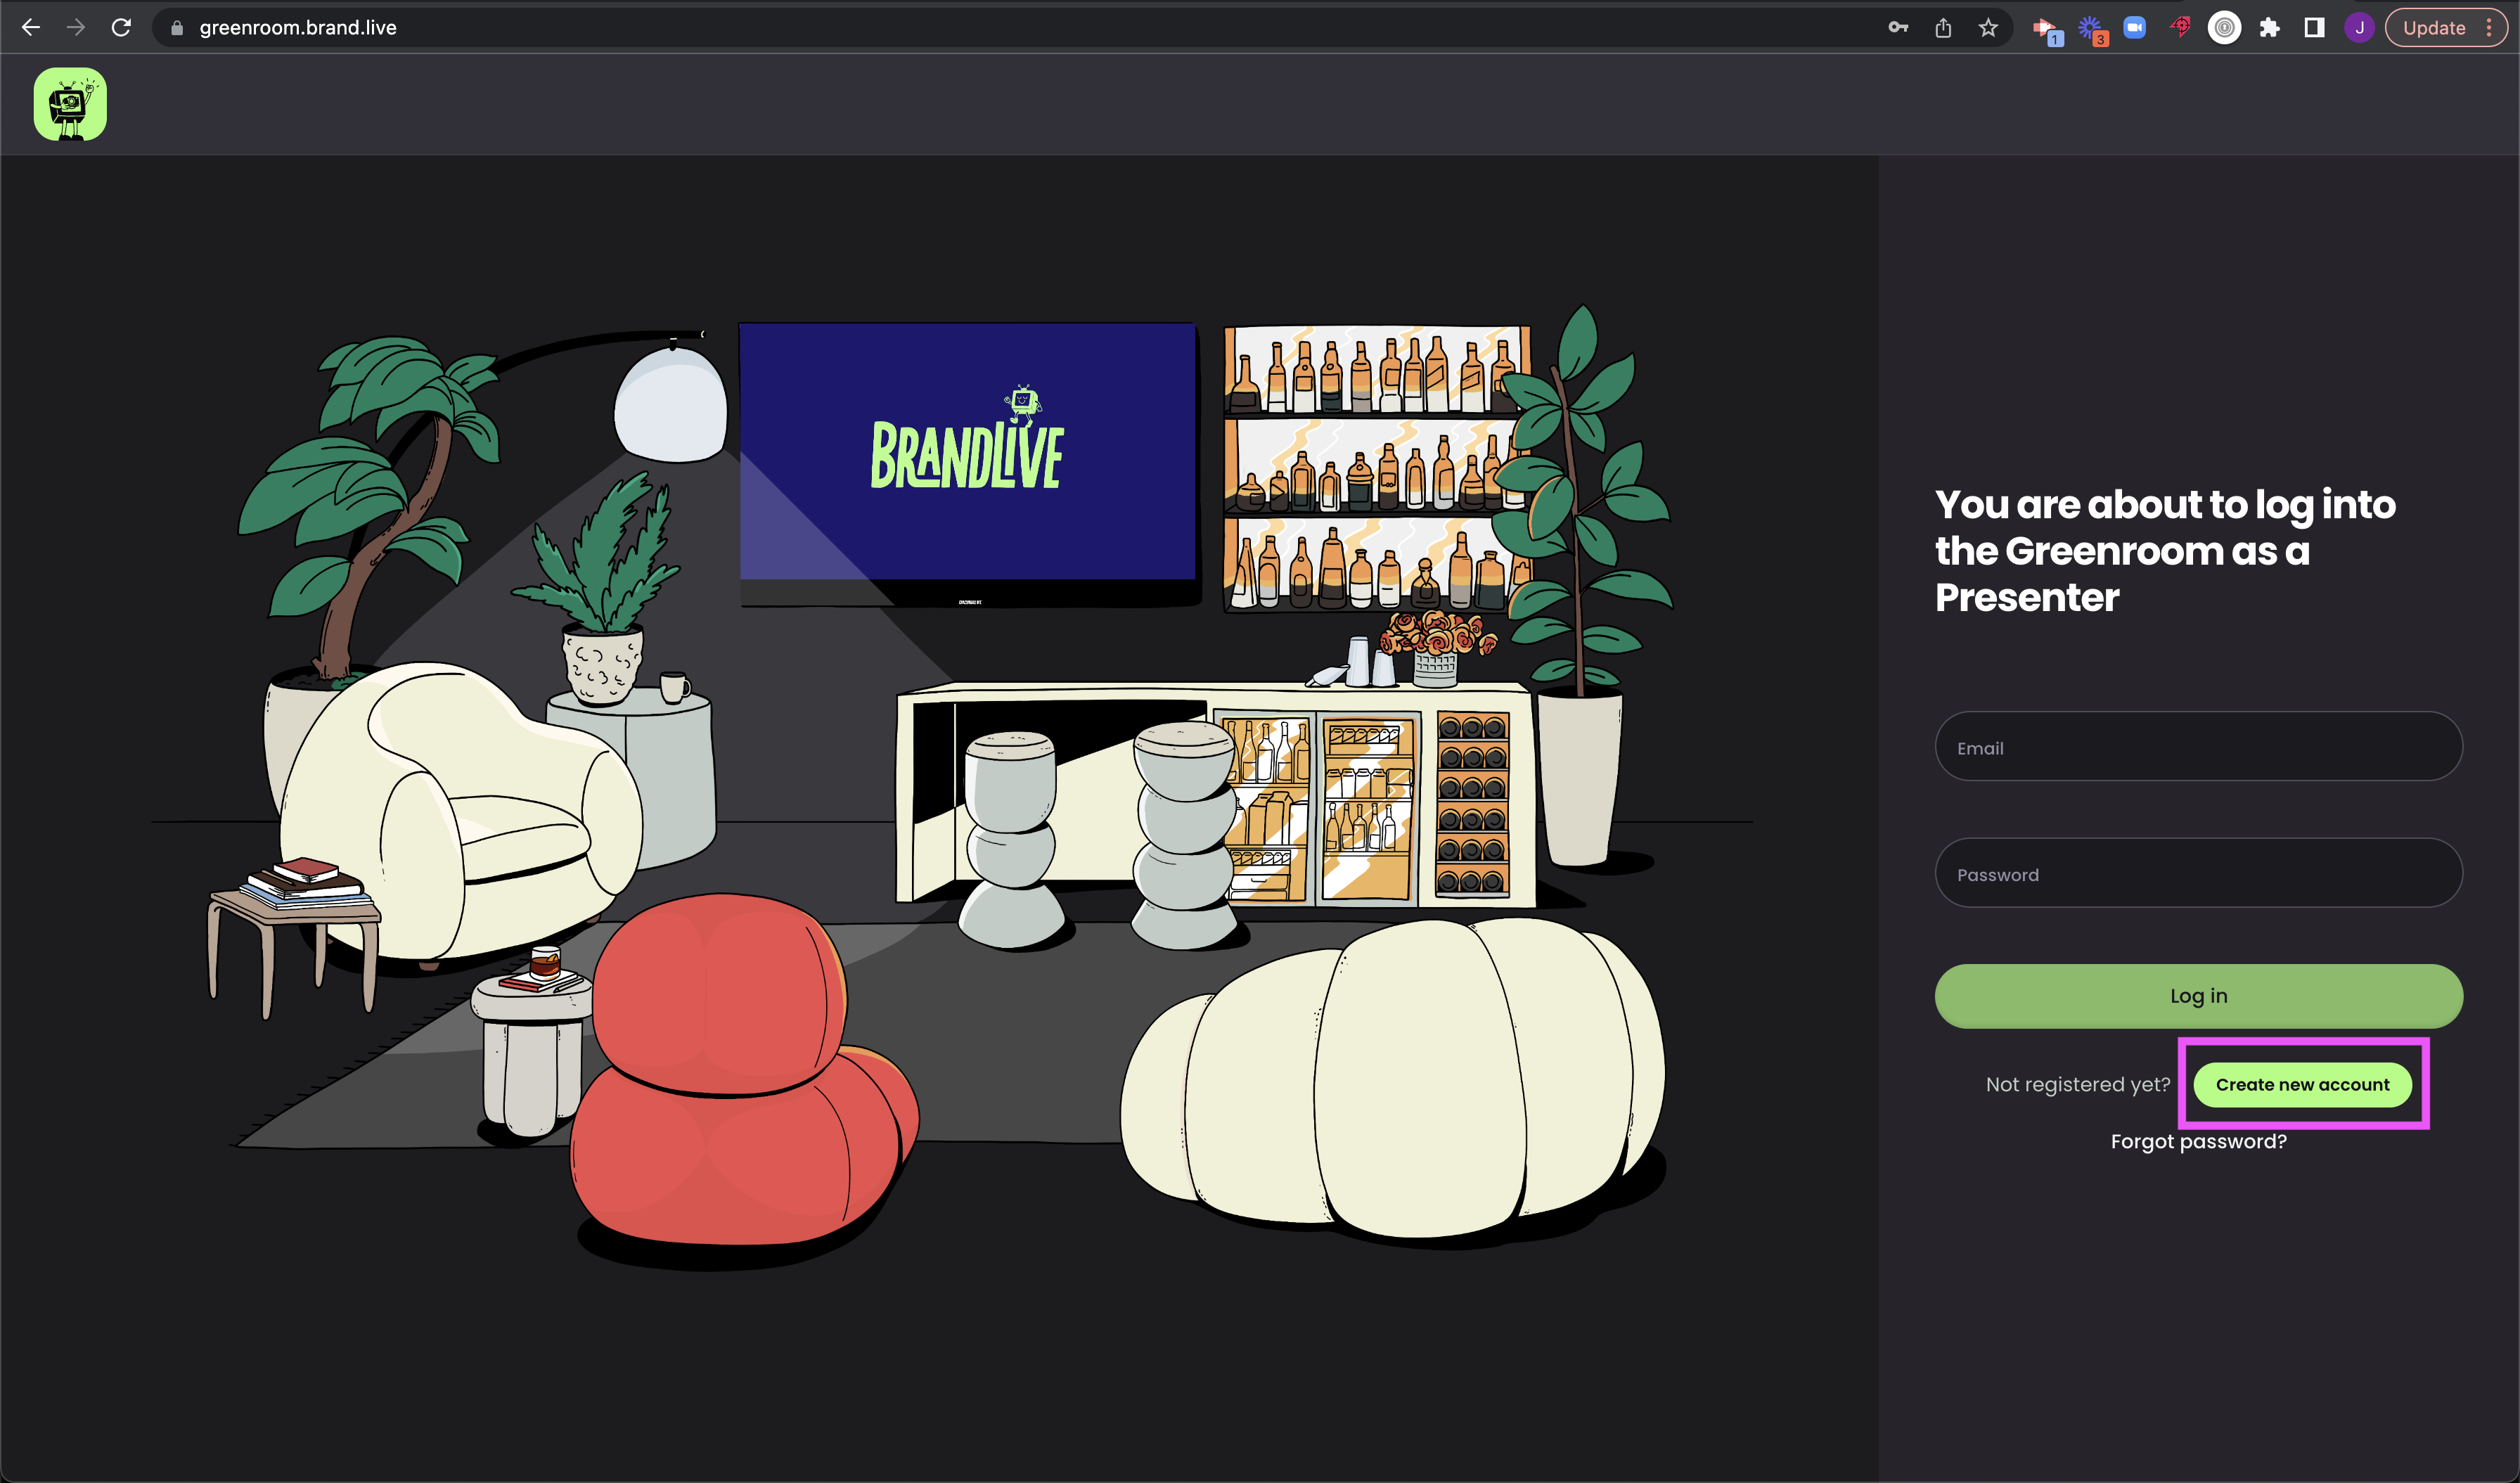Click the browser forward arrow
2520x1483 pixels.
click(76, 28)
